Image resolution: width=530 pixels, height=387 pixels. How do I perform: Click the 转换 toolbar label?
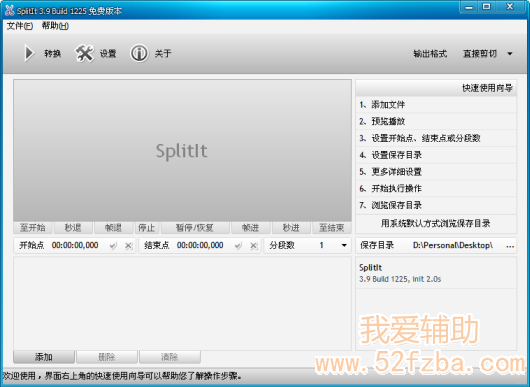[52, 53]
